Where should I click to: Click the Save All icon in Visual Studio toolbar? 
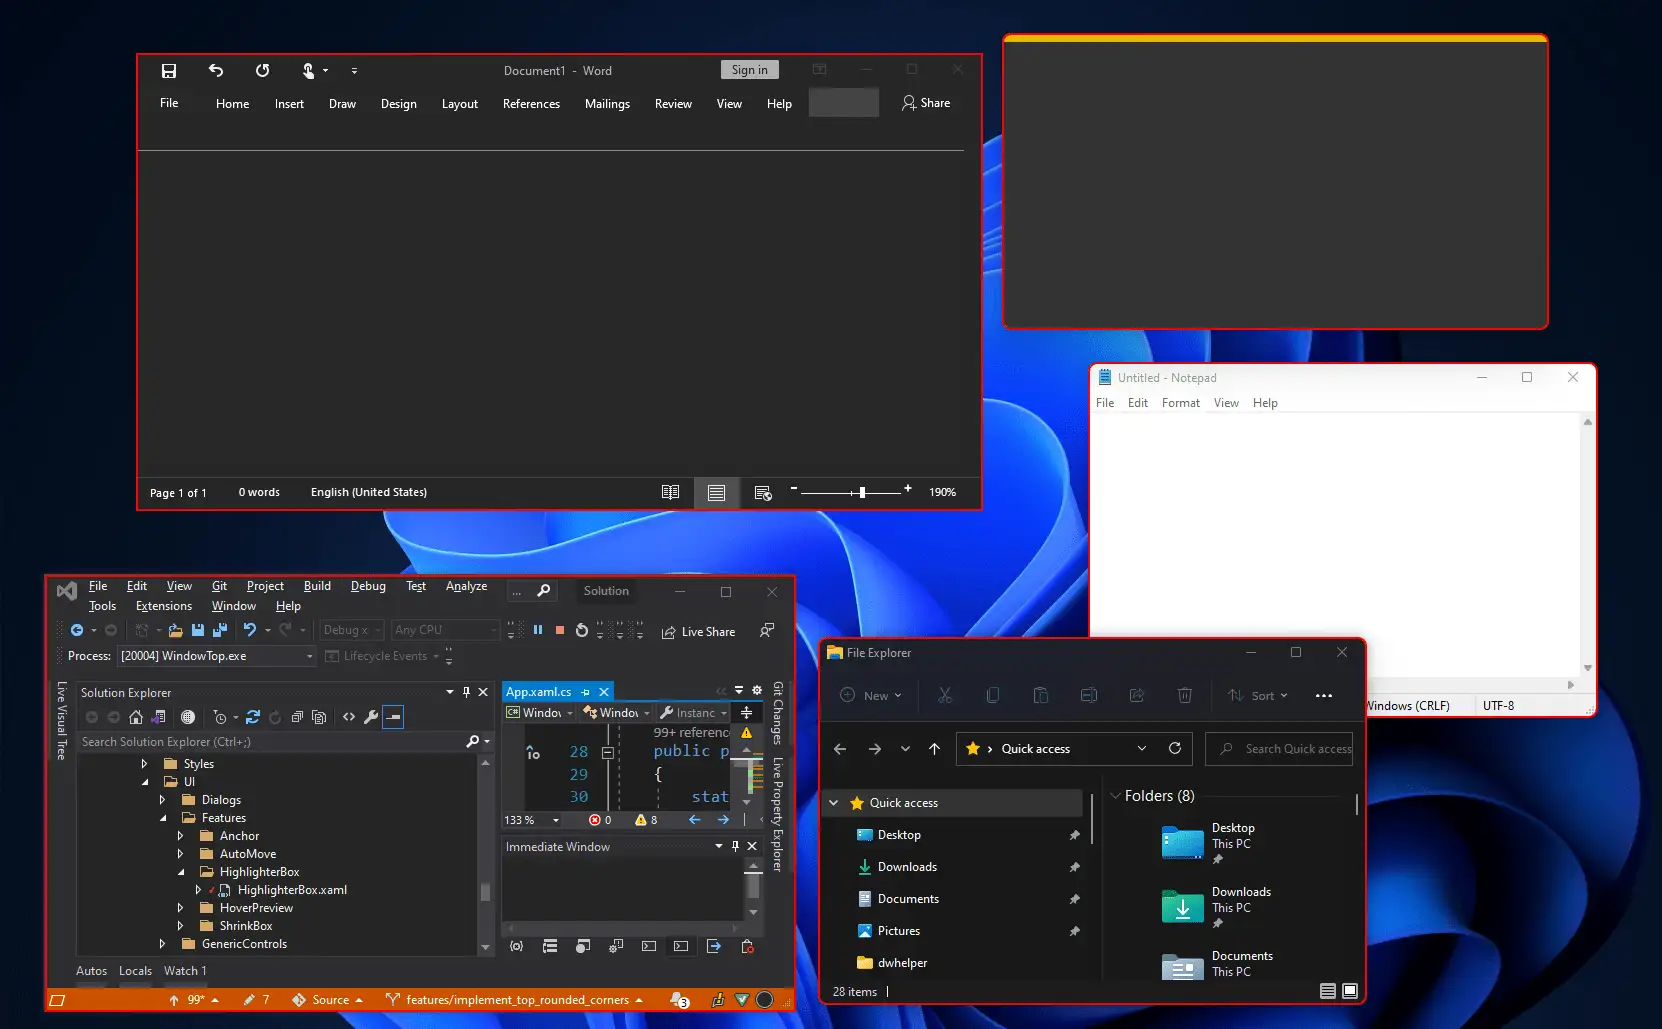click(220, 630)
